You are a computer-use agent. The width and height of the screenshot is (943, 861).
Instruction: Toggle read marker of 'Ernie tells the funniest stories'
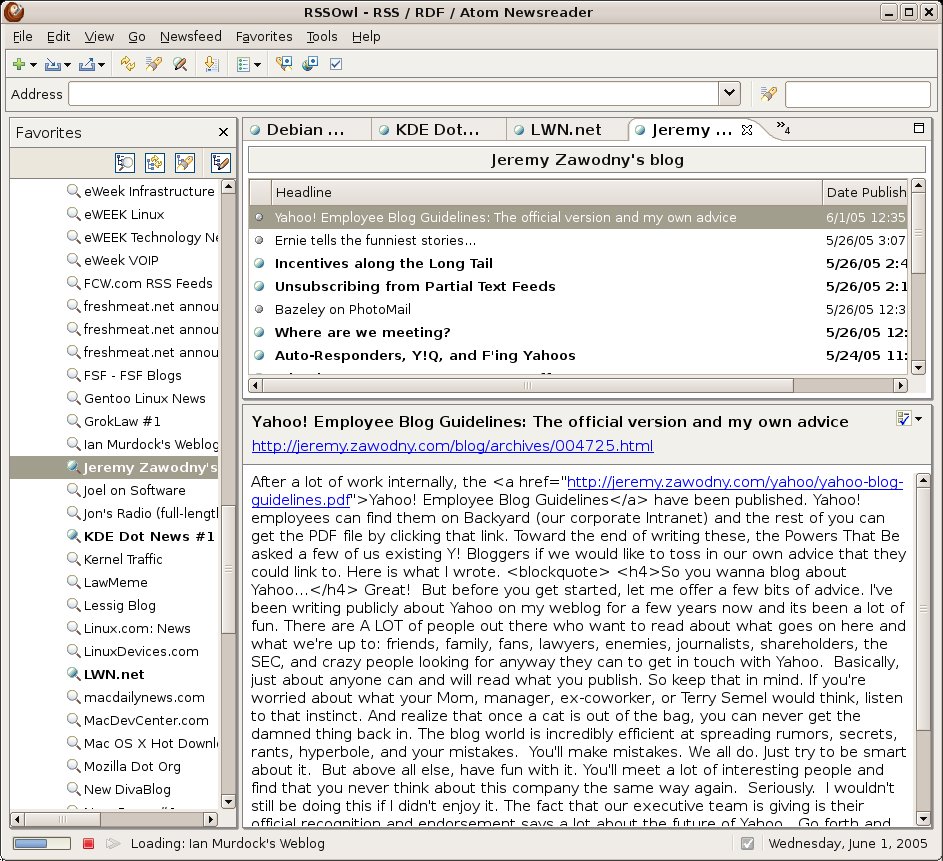pyautogui.click(x=259, y=241)
